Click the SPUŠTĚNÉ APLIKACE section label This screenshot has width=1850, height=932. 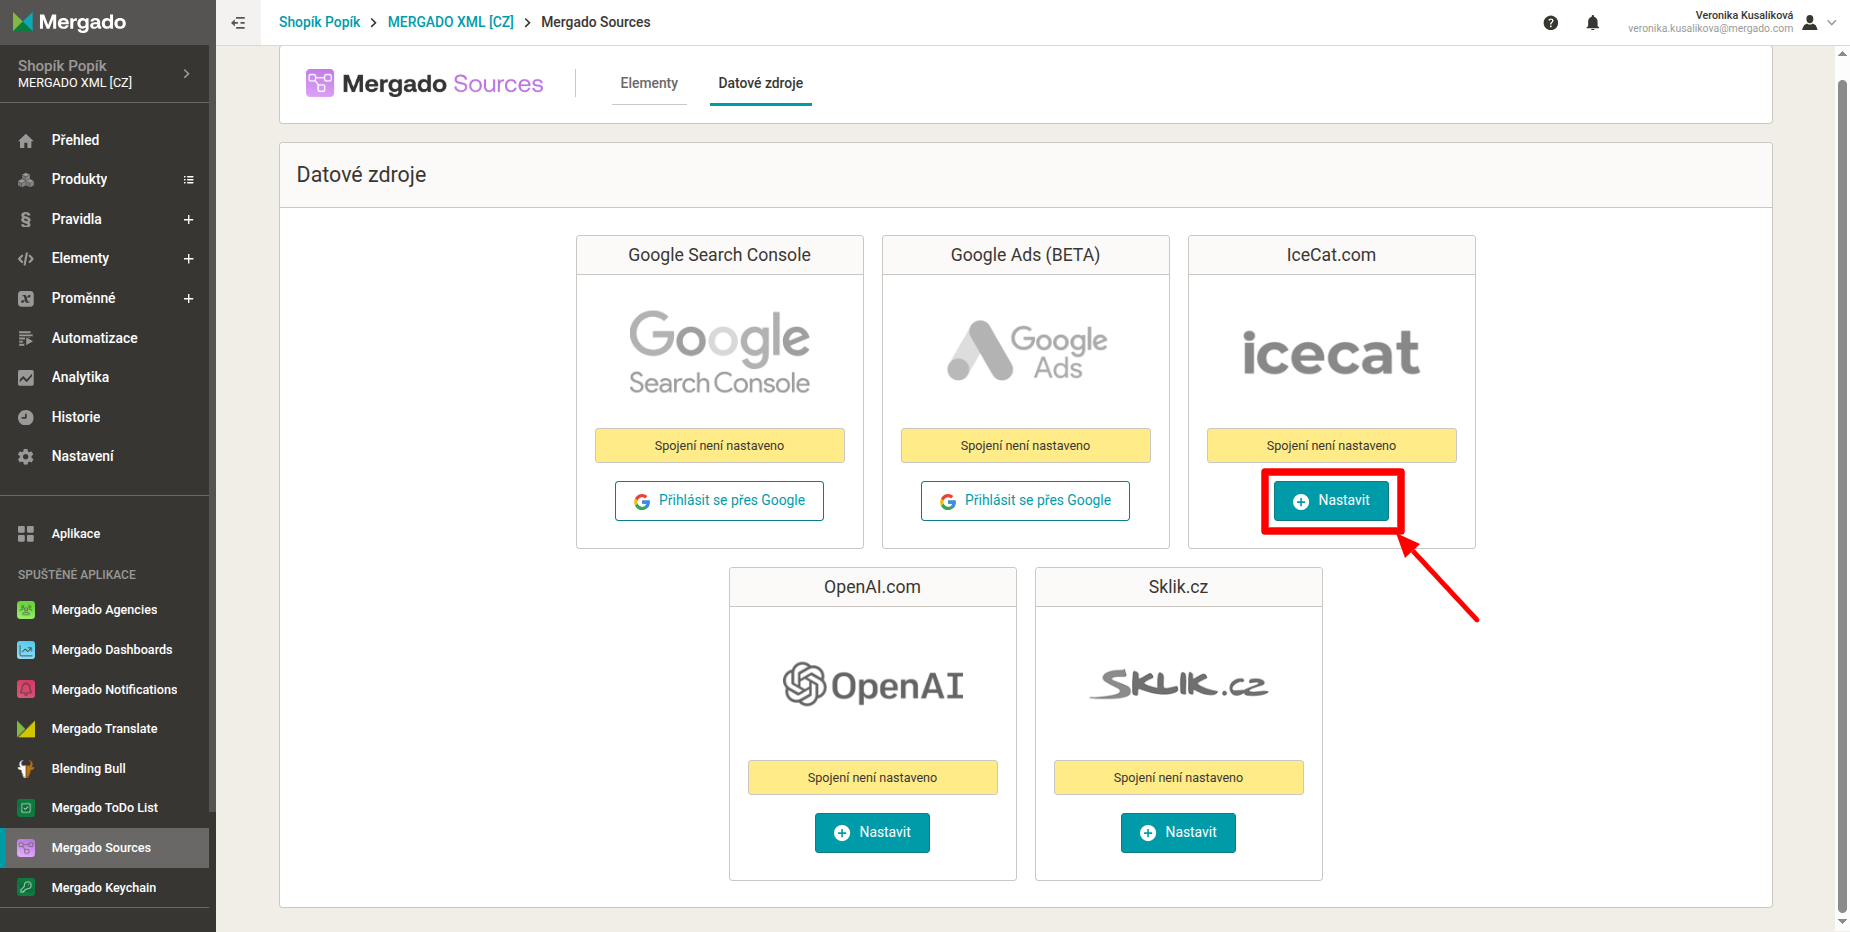point(77,575)
